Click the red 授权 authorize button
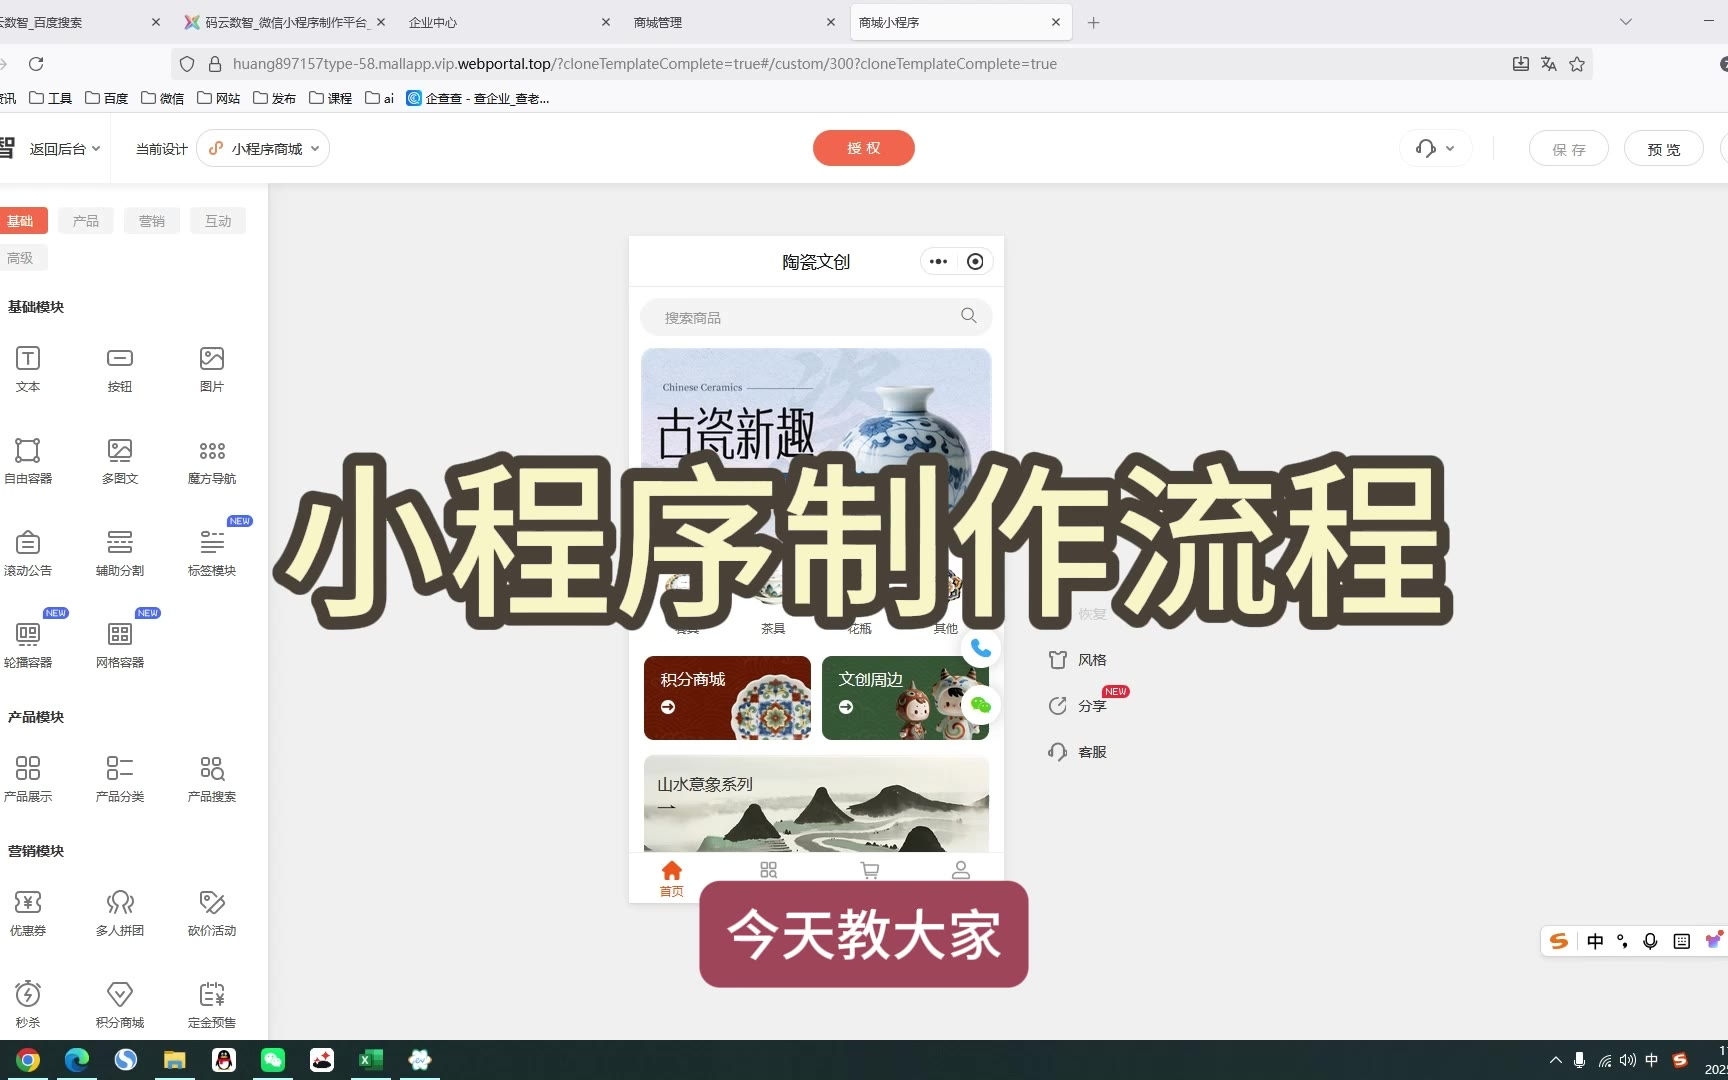The height and width of the screenshot is (1080, 1728). point(864,148)
